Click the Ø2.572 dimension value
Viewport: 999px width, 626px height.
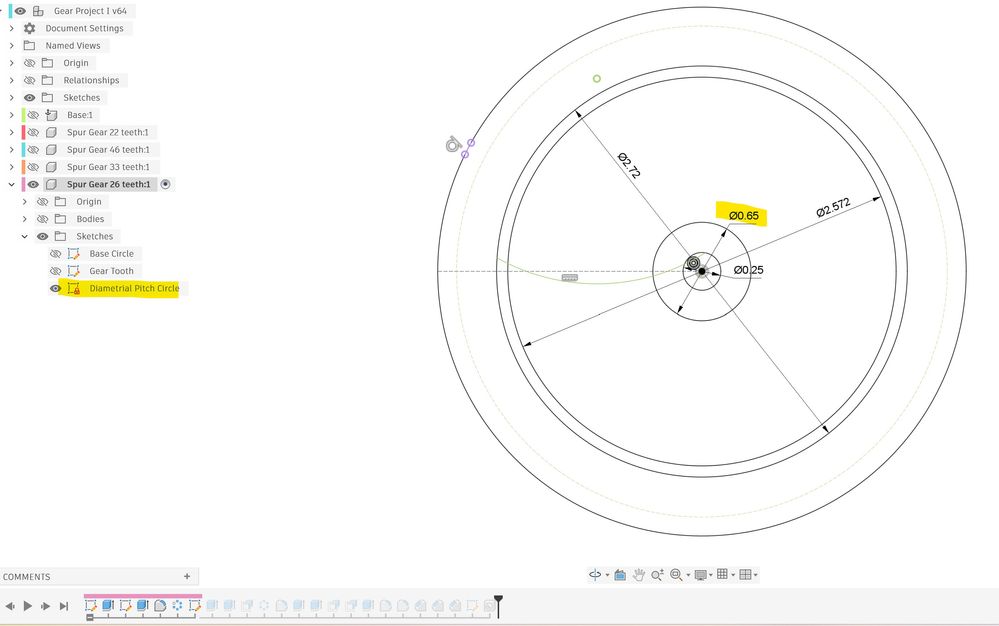pos(833,208)
